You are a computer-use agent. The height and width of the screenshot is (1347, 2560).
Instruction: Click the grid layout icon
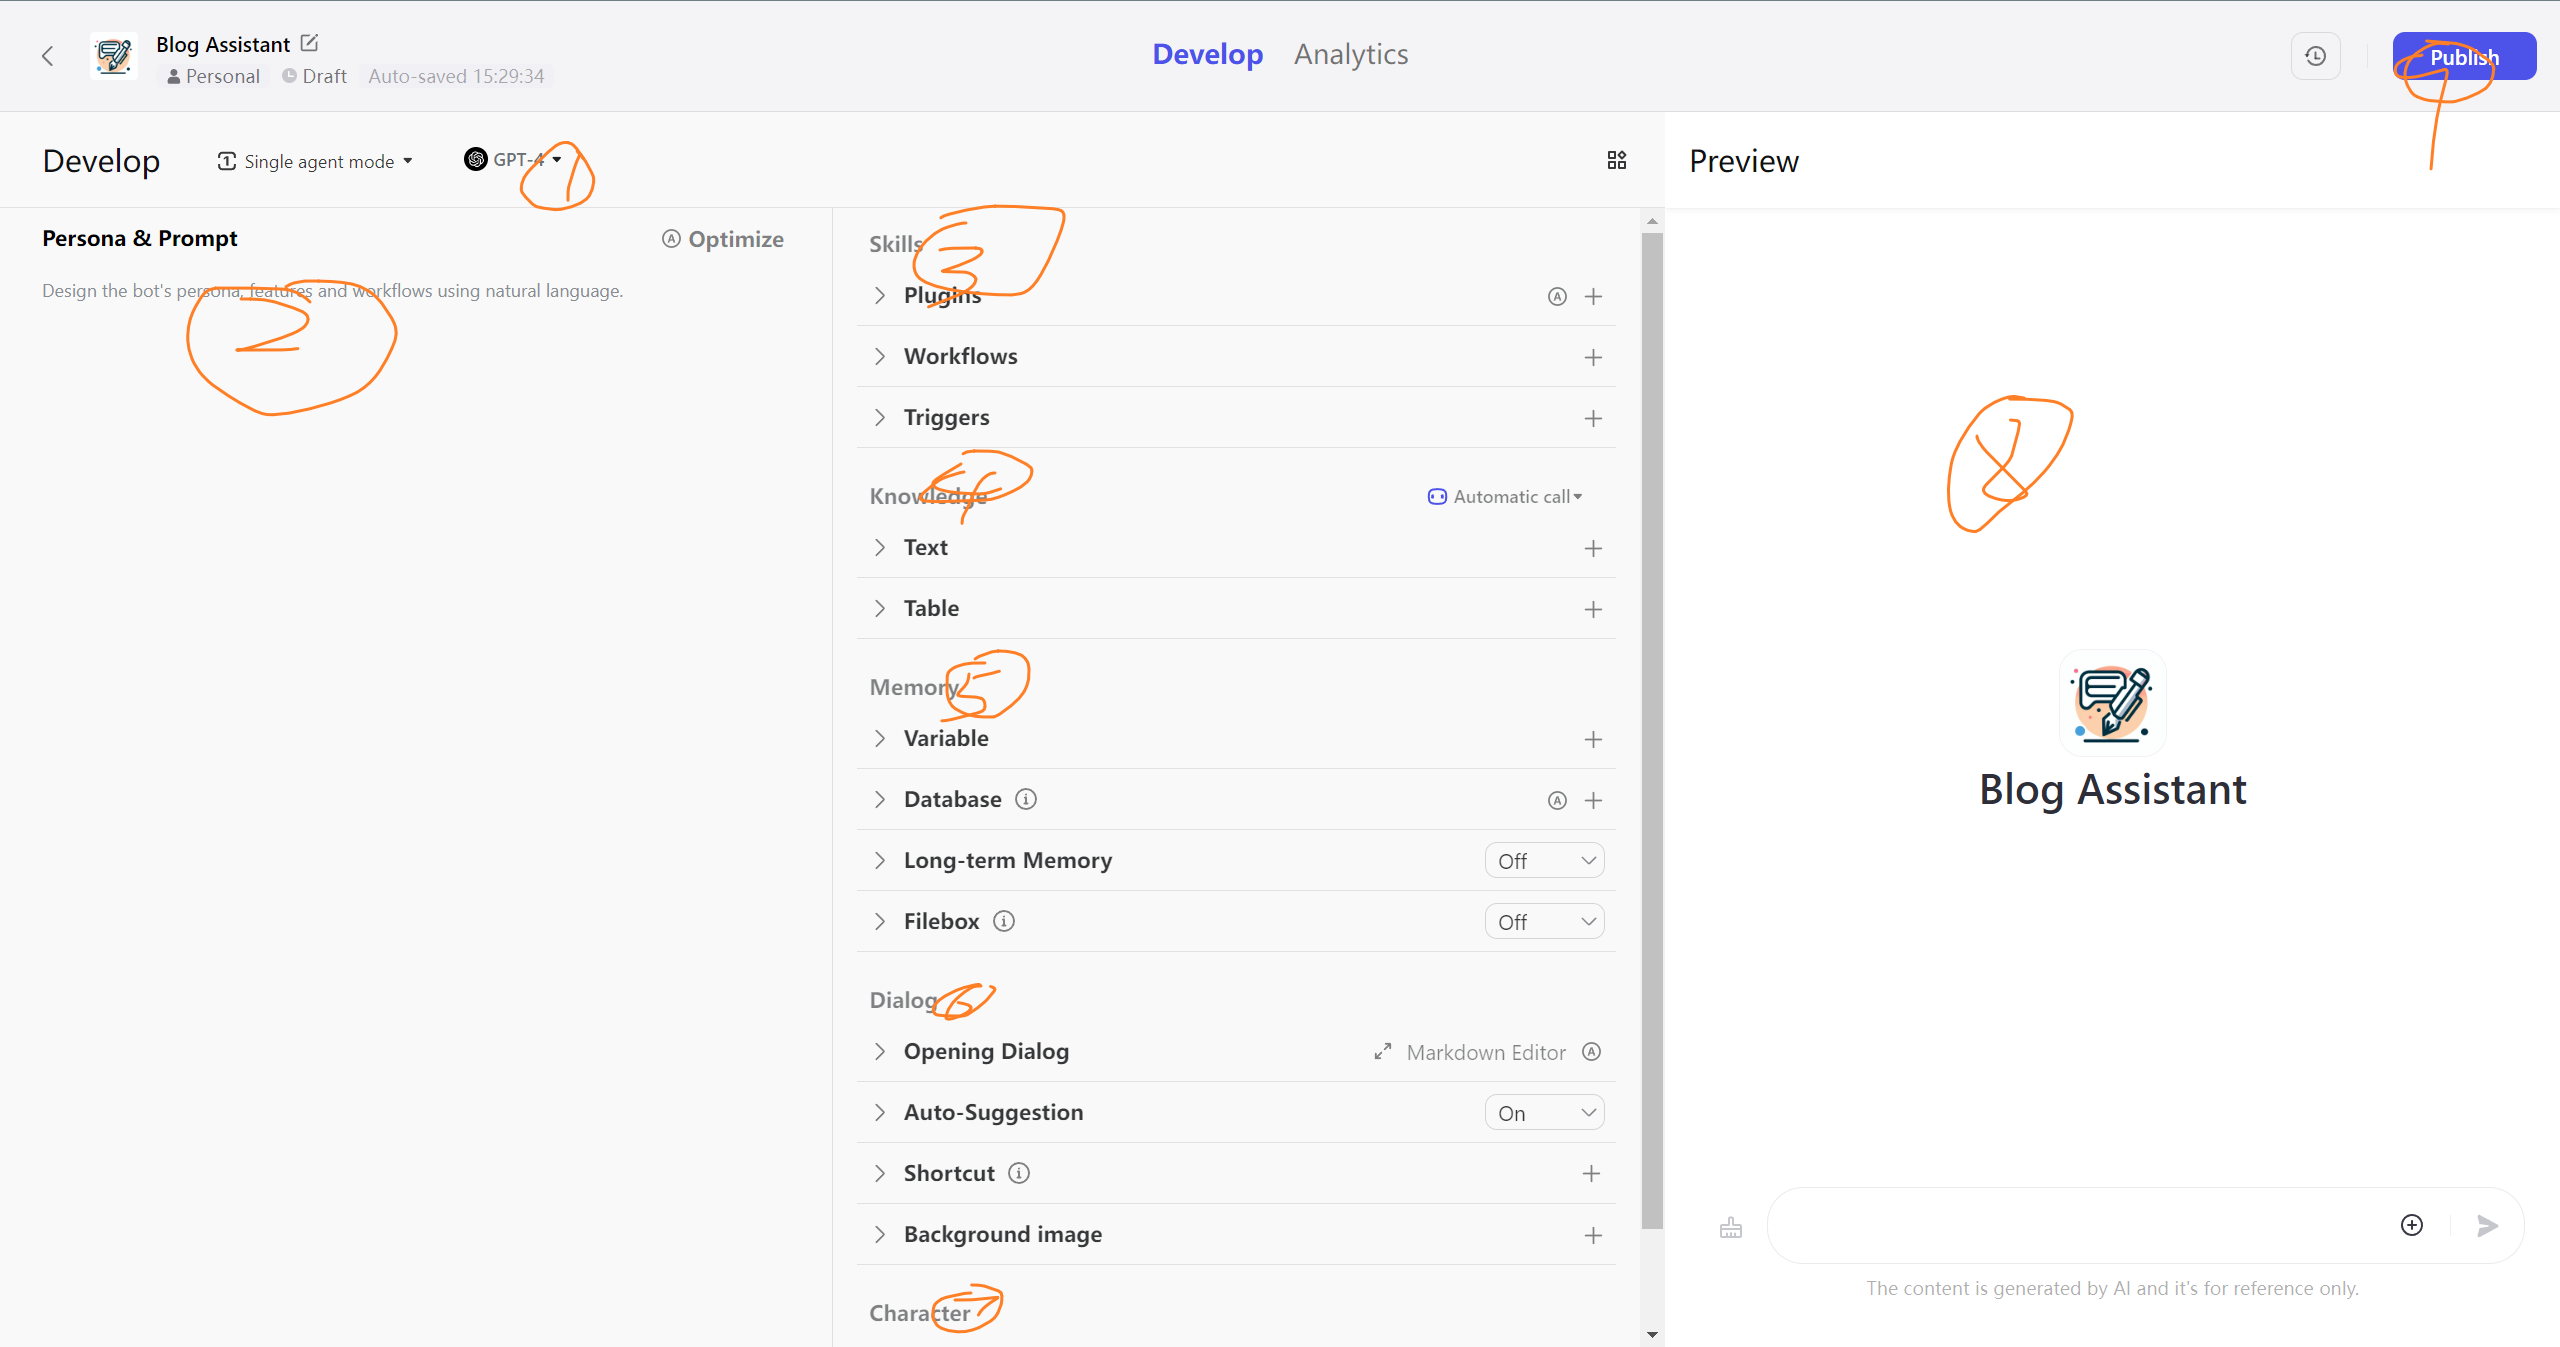tap(1616, 160)
